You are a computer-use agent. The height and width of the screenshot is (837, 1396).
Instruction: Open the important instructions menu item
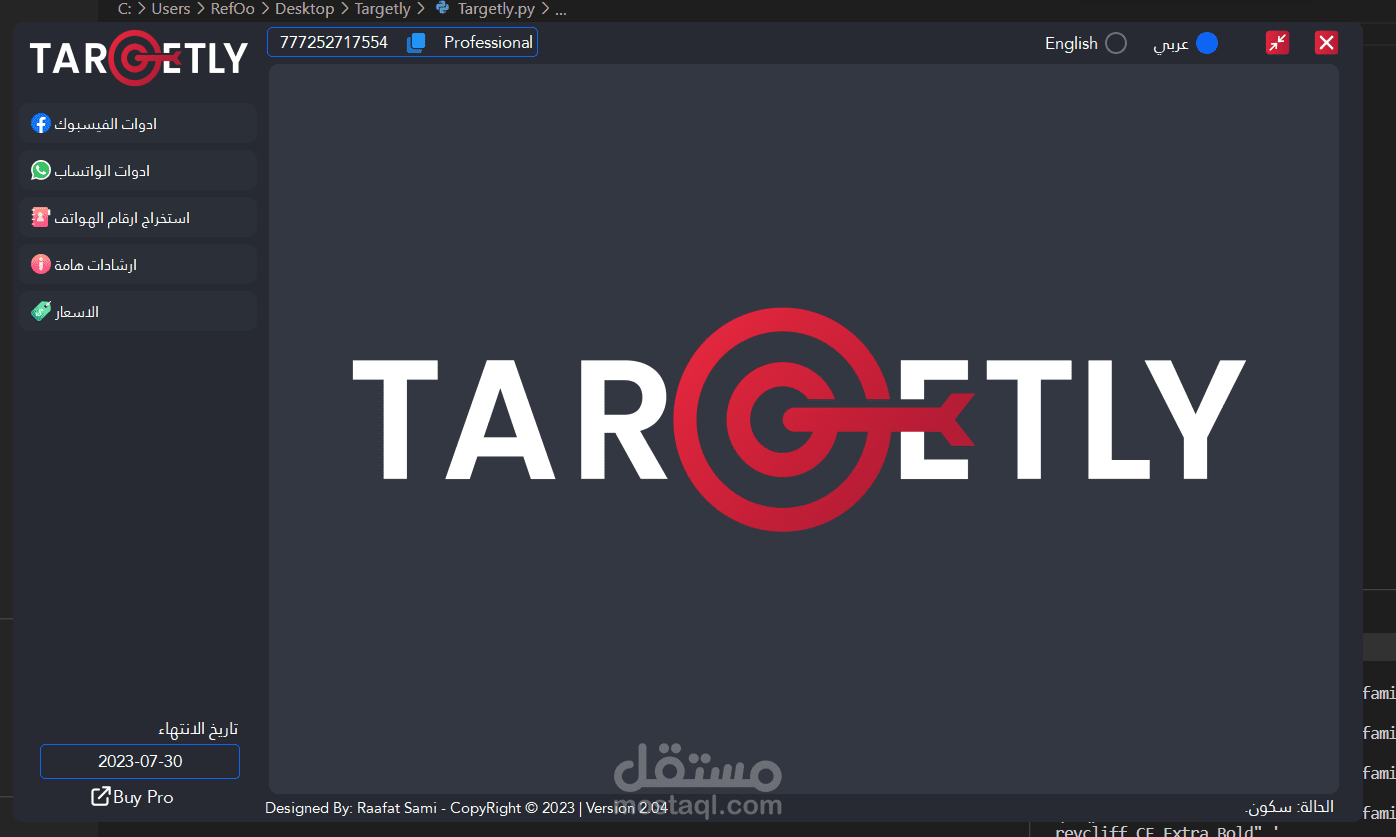(138, 264)
